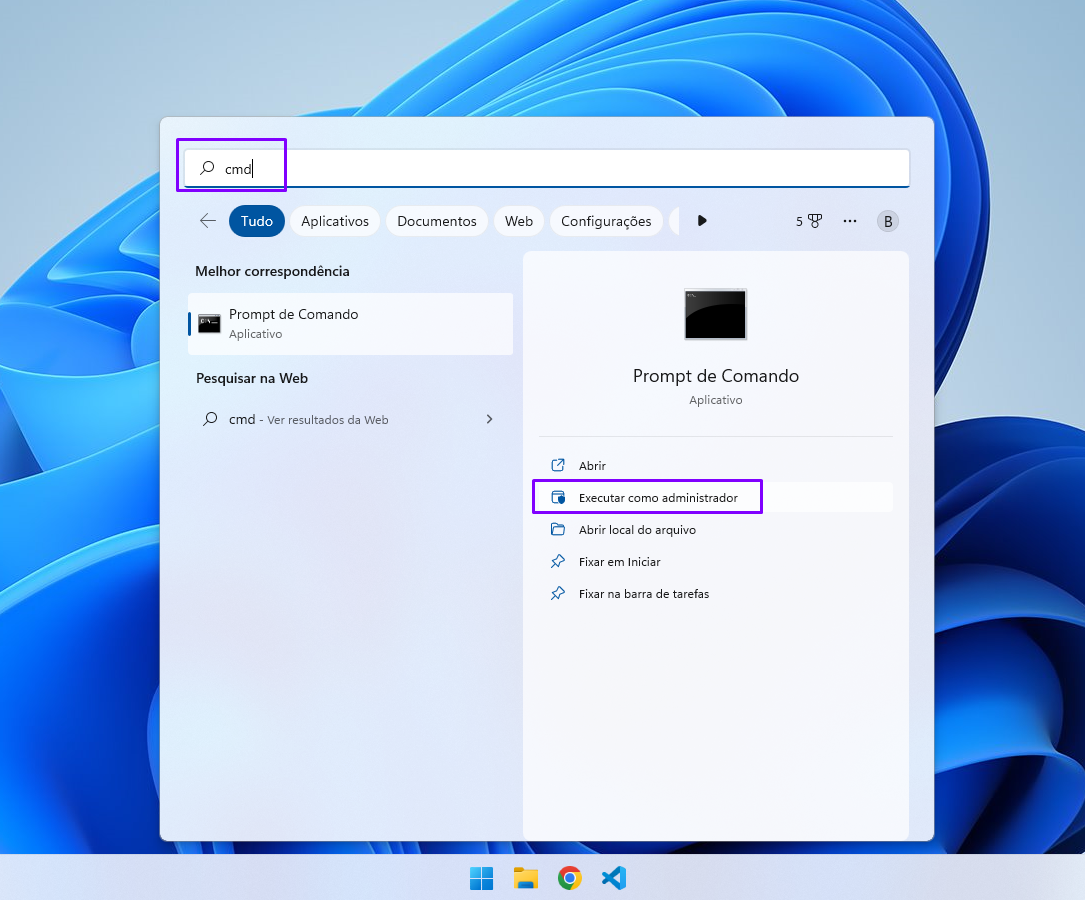Click Prompt de Comando title in preview pane
Image resolution: width=1085 pixels, height=900 pixels.
[x=715, y=376]
